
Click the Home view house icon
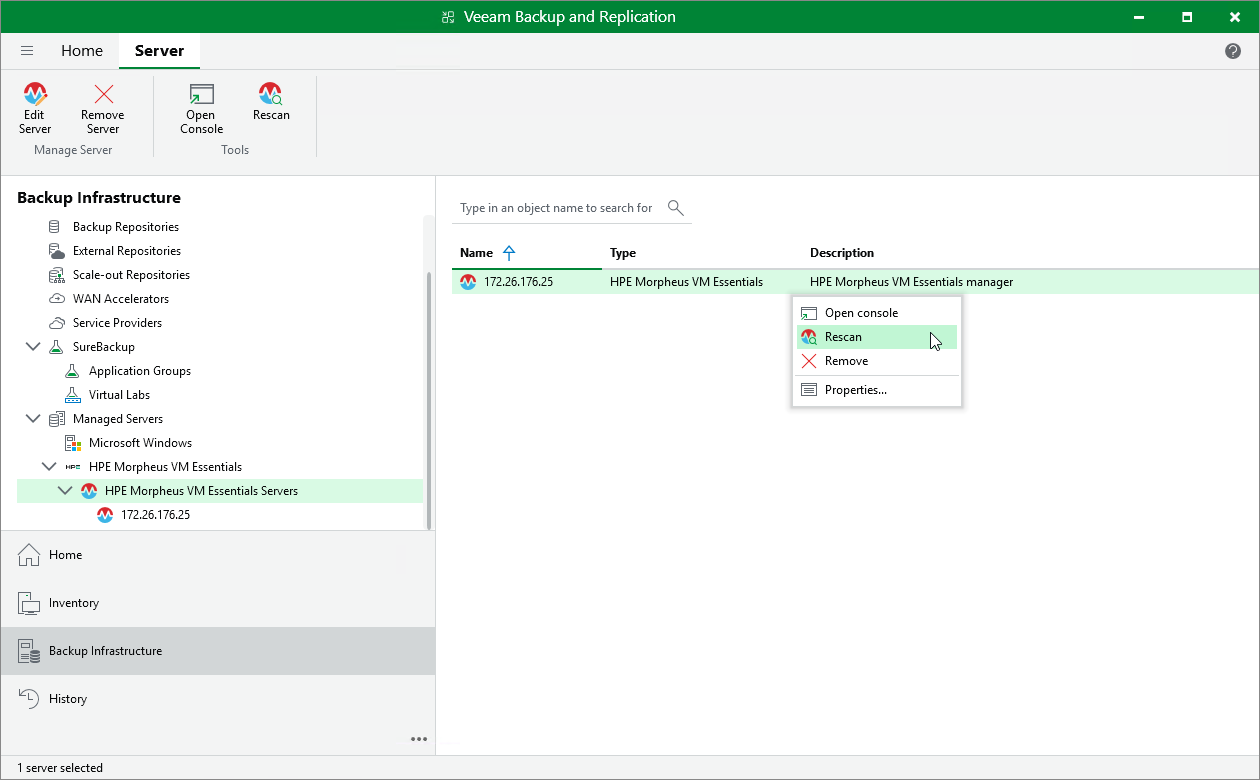click(x=28, y=555)
